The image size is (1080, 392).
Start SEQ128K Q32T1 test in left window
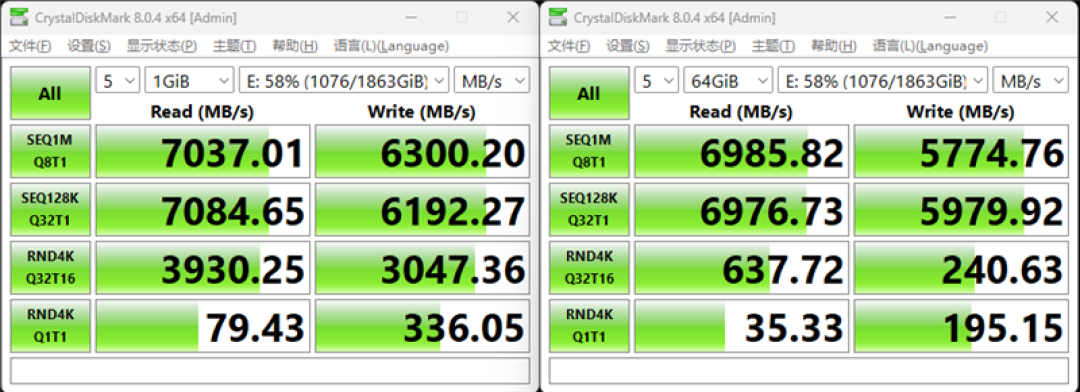coord(50,209)
